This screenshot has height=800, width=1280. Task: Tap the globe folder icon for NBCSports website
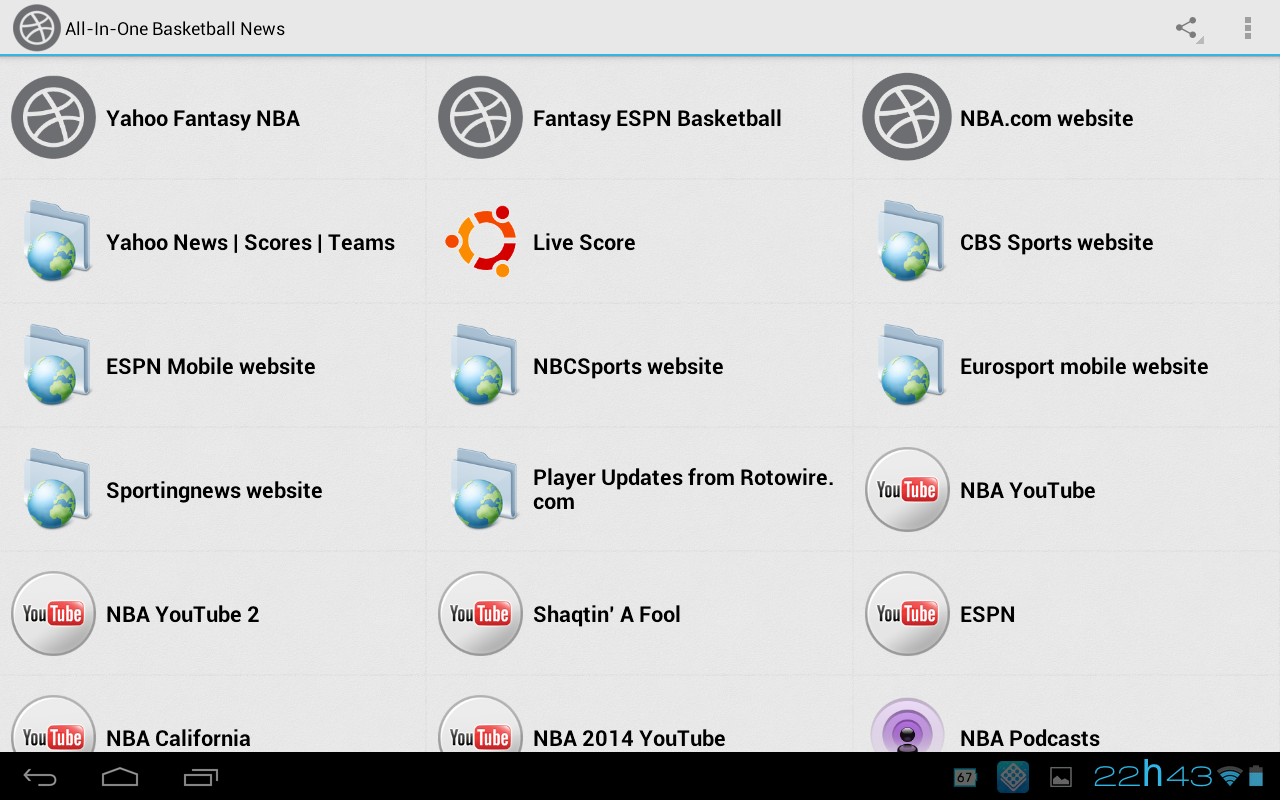point(485,366)
